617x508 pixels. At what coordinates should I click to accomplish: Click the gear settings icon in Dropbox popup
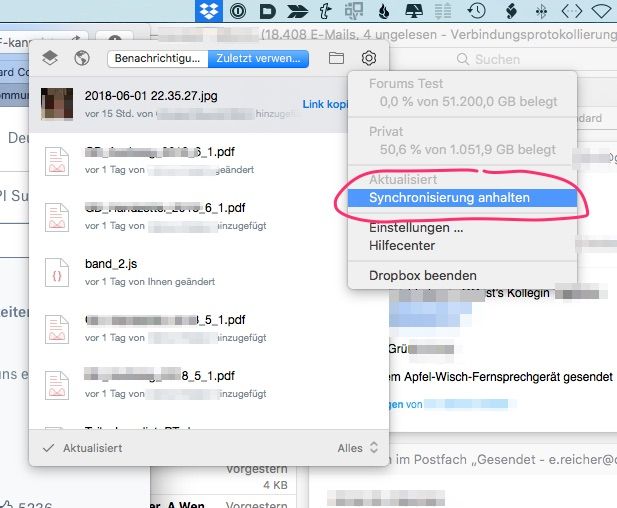[x=369, y=58]
